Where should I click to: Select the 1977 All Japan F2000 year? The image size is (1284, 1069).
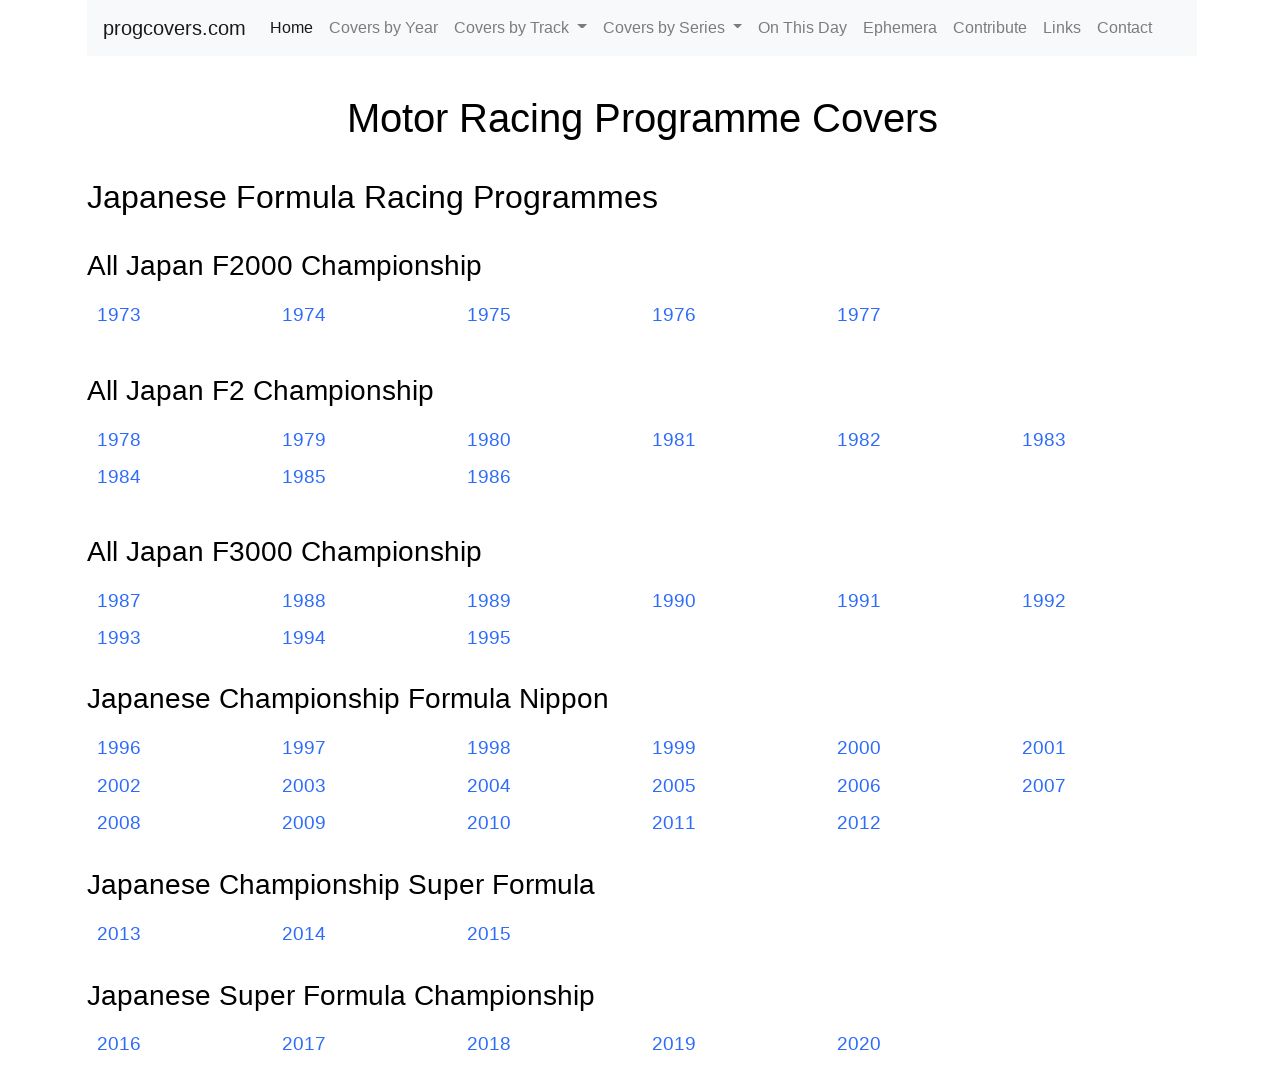858,315
